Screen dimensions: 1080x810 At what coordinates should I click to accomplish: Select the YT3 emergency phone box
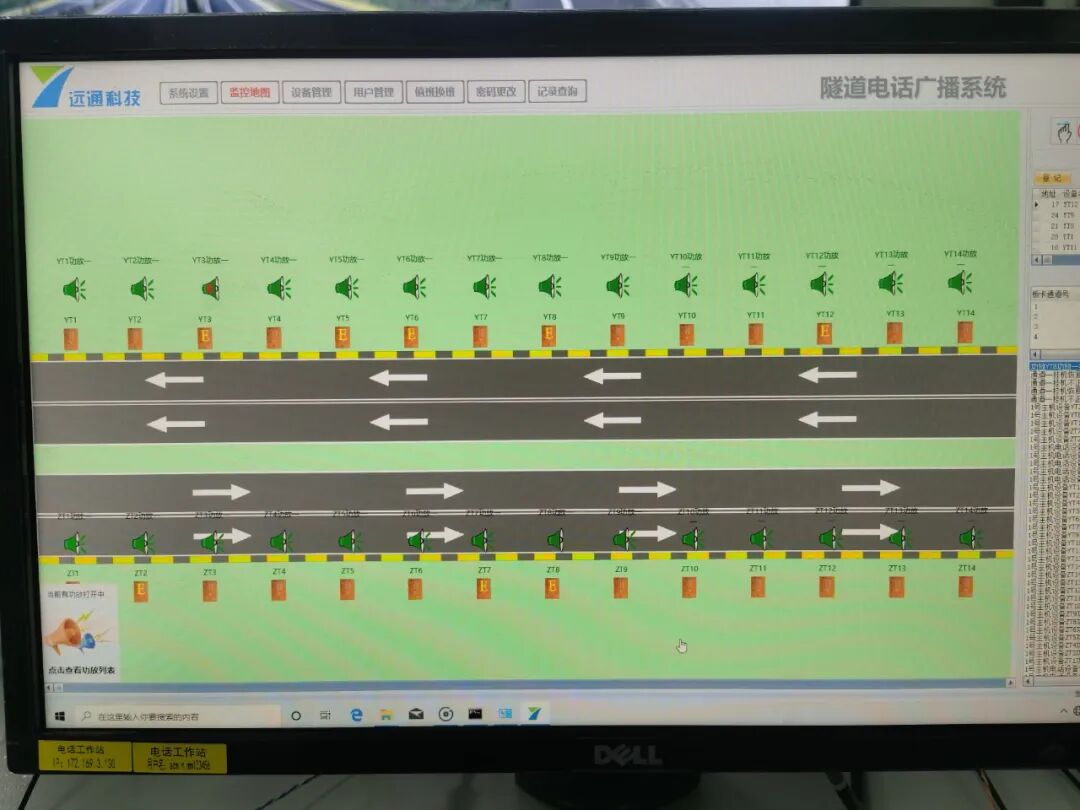(x=205, y=337)
